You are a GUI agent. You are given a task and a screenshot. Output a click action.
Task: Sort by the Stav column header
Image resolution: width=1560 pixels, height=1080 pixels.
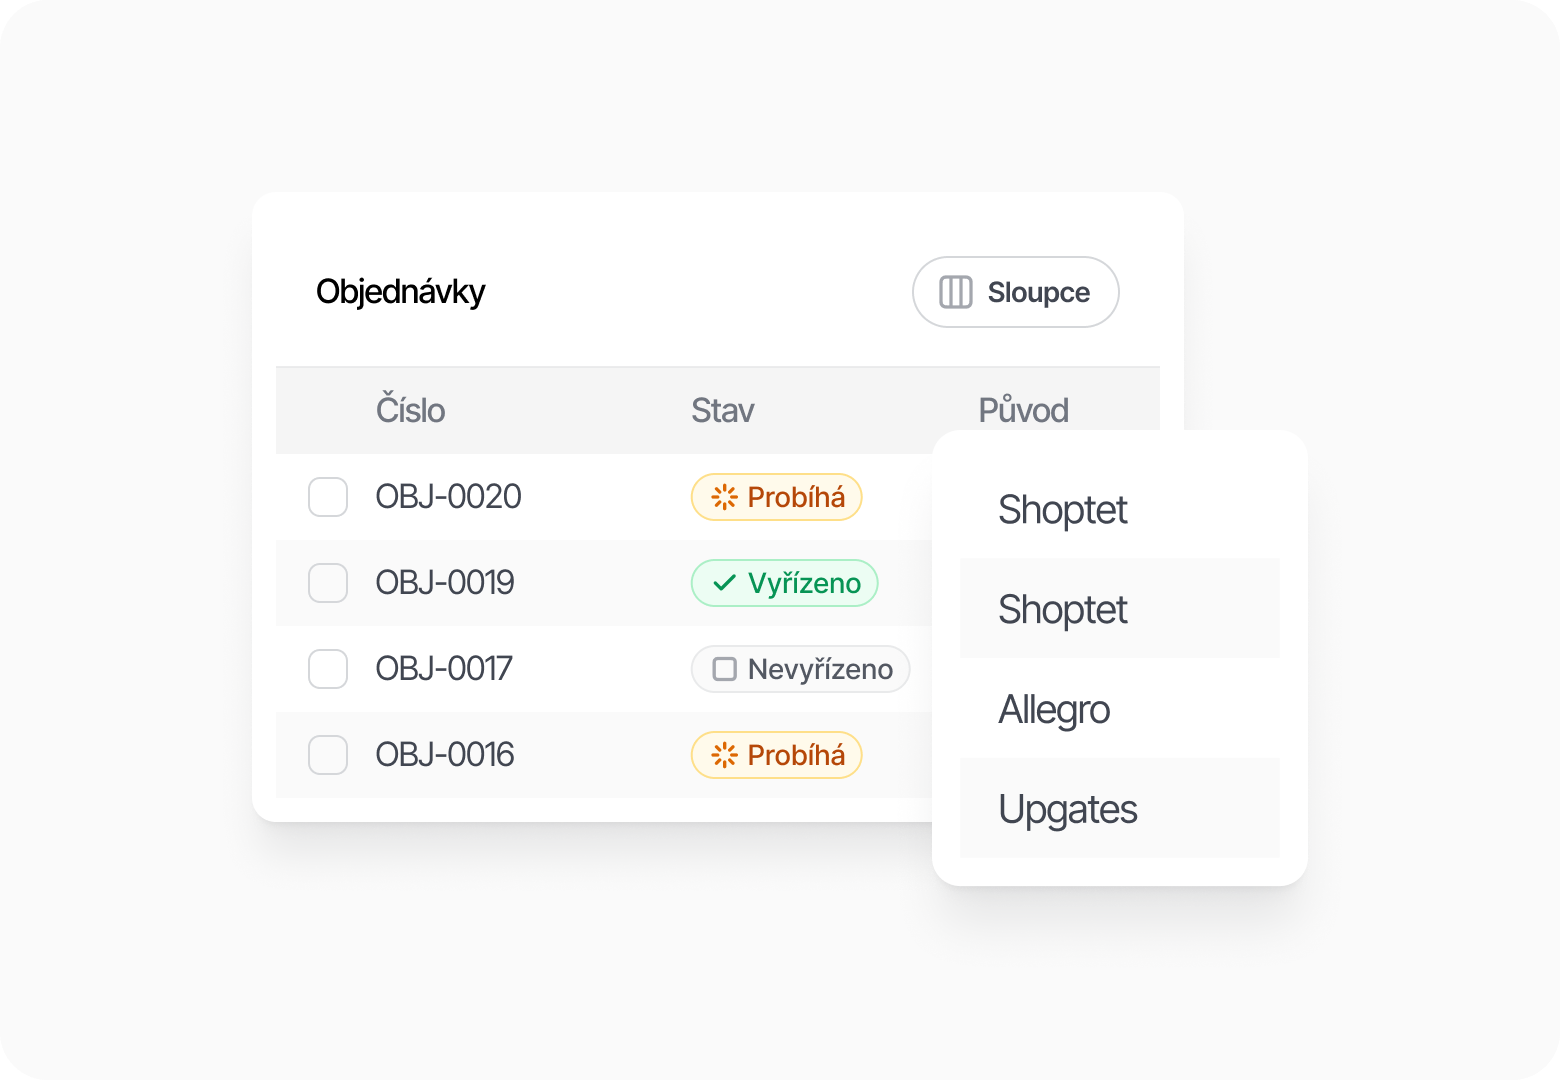pyautogui.click(x=722, y=410)
